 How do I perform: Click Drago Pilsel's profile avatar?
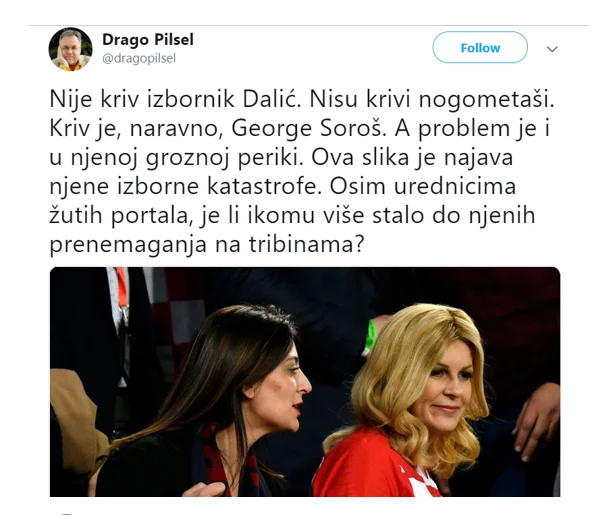tap(71, 49)
